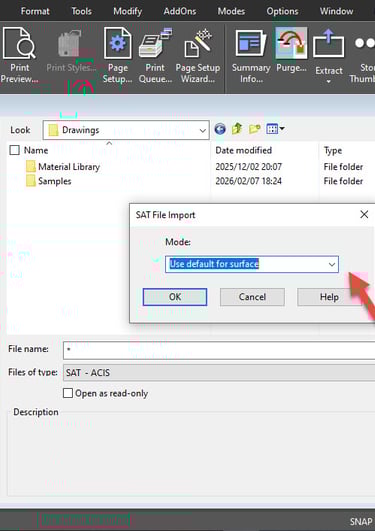This screenshot has width=375, height=531.
Task: Open Print Preview from the ribbon
Action: (x=19, y=56)
